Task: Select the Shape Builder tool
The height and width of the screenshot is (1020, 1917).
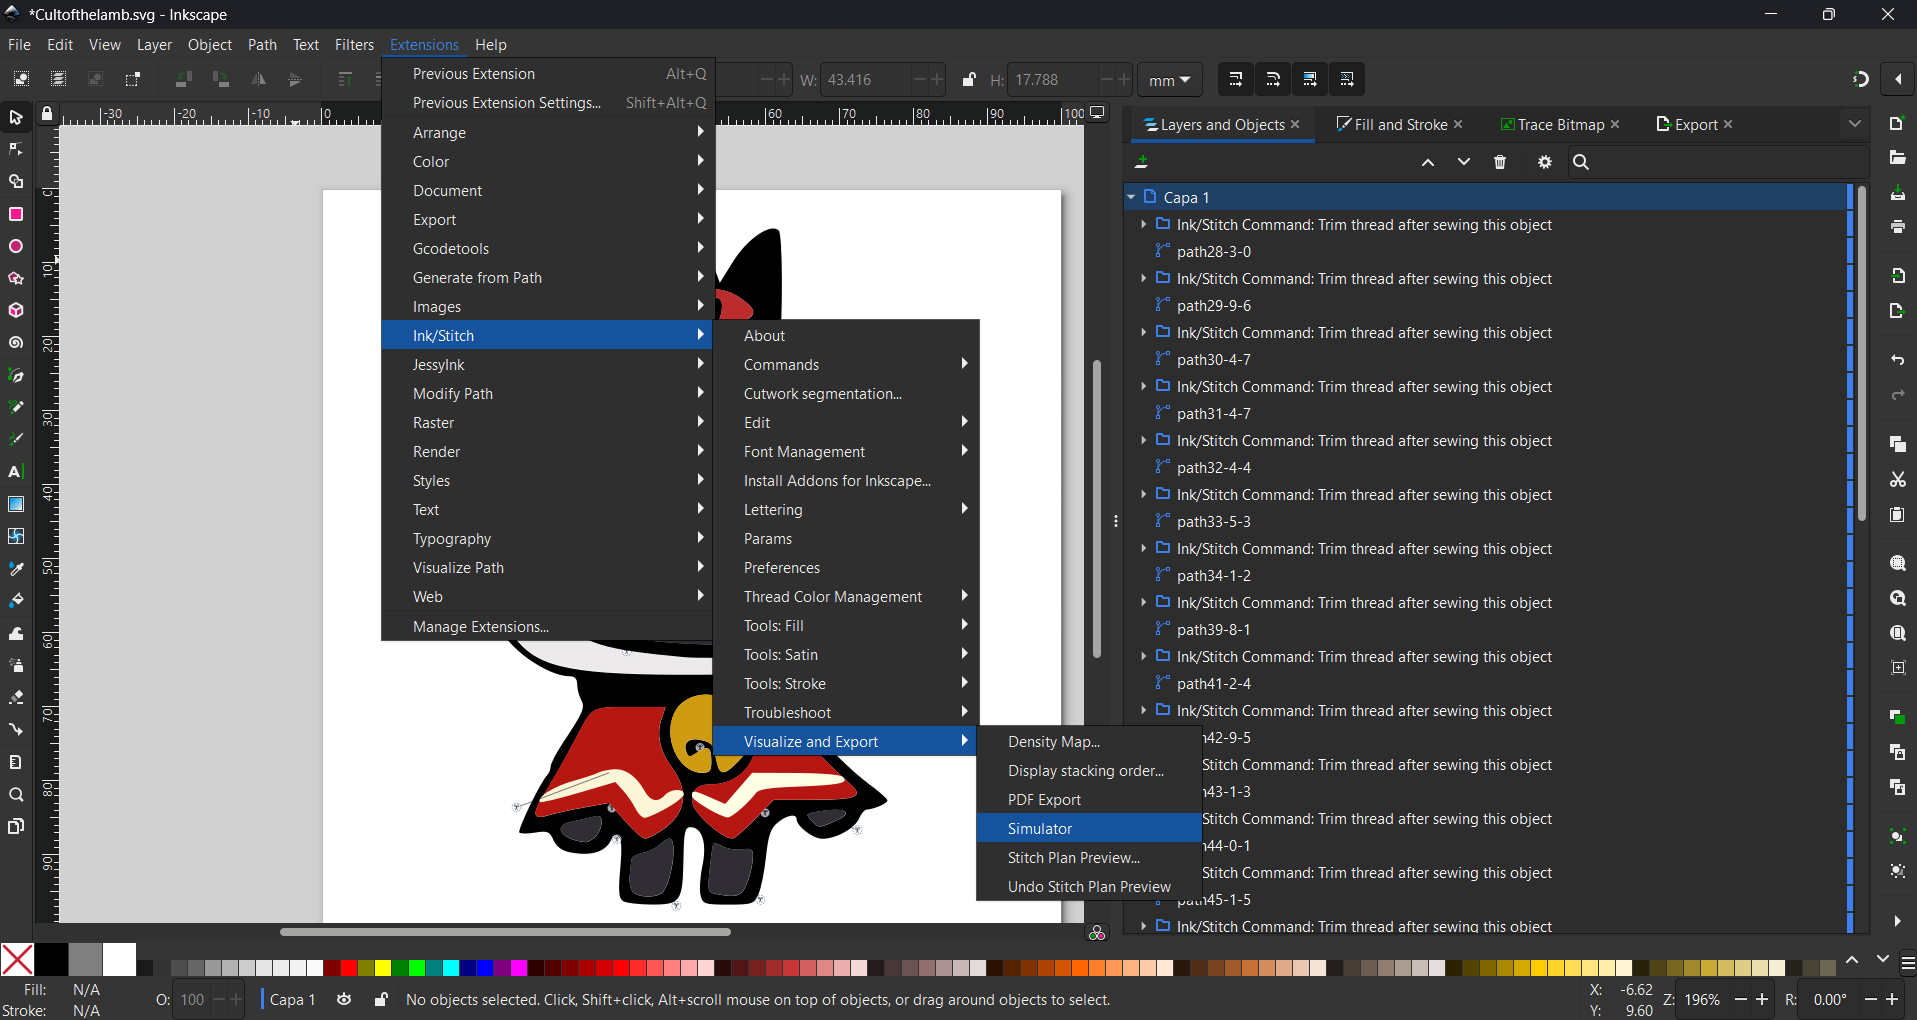Action: 16,182
